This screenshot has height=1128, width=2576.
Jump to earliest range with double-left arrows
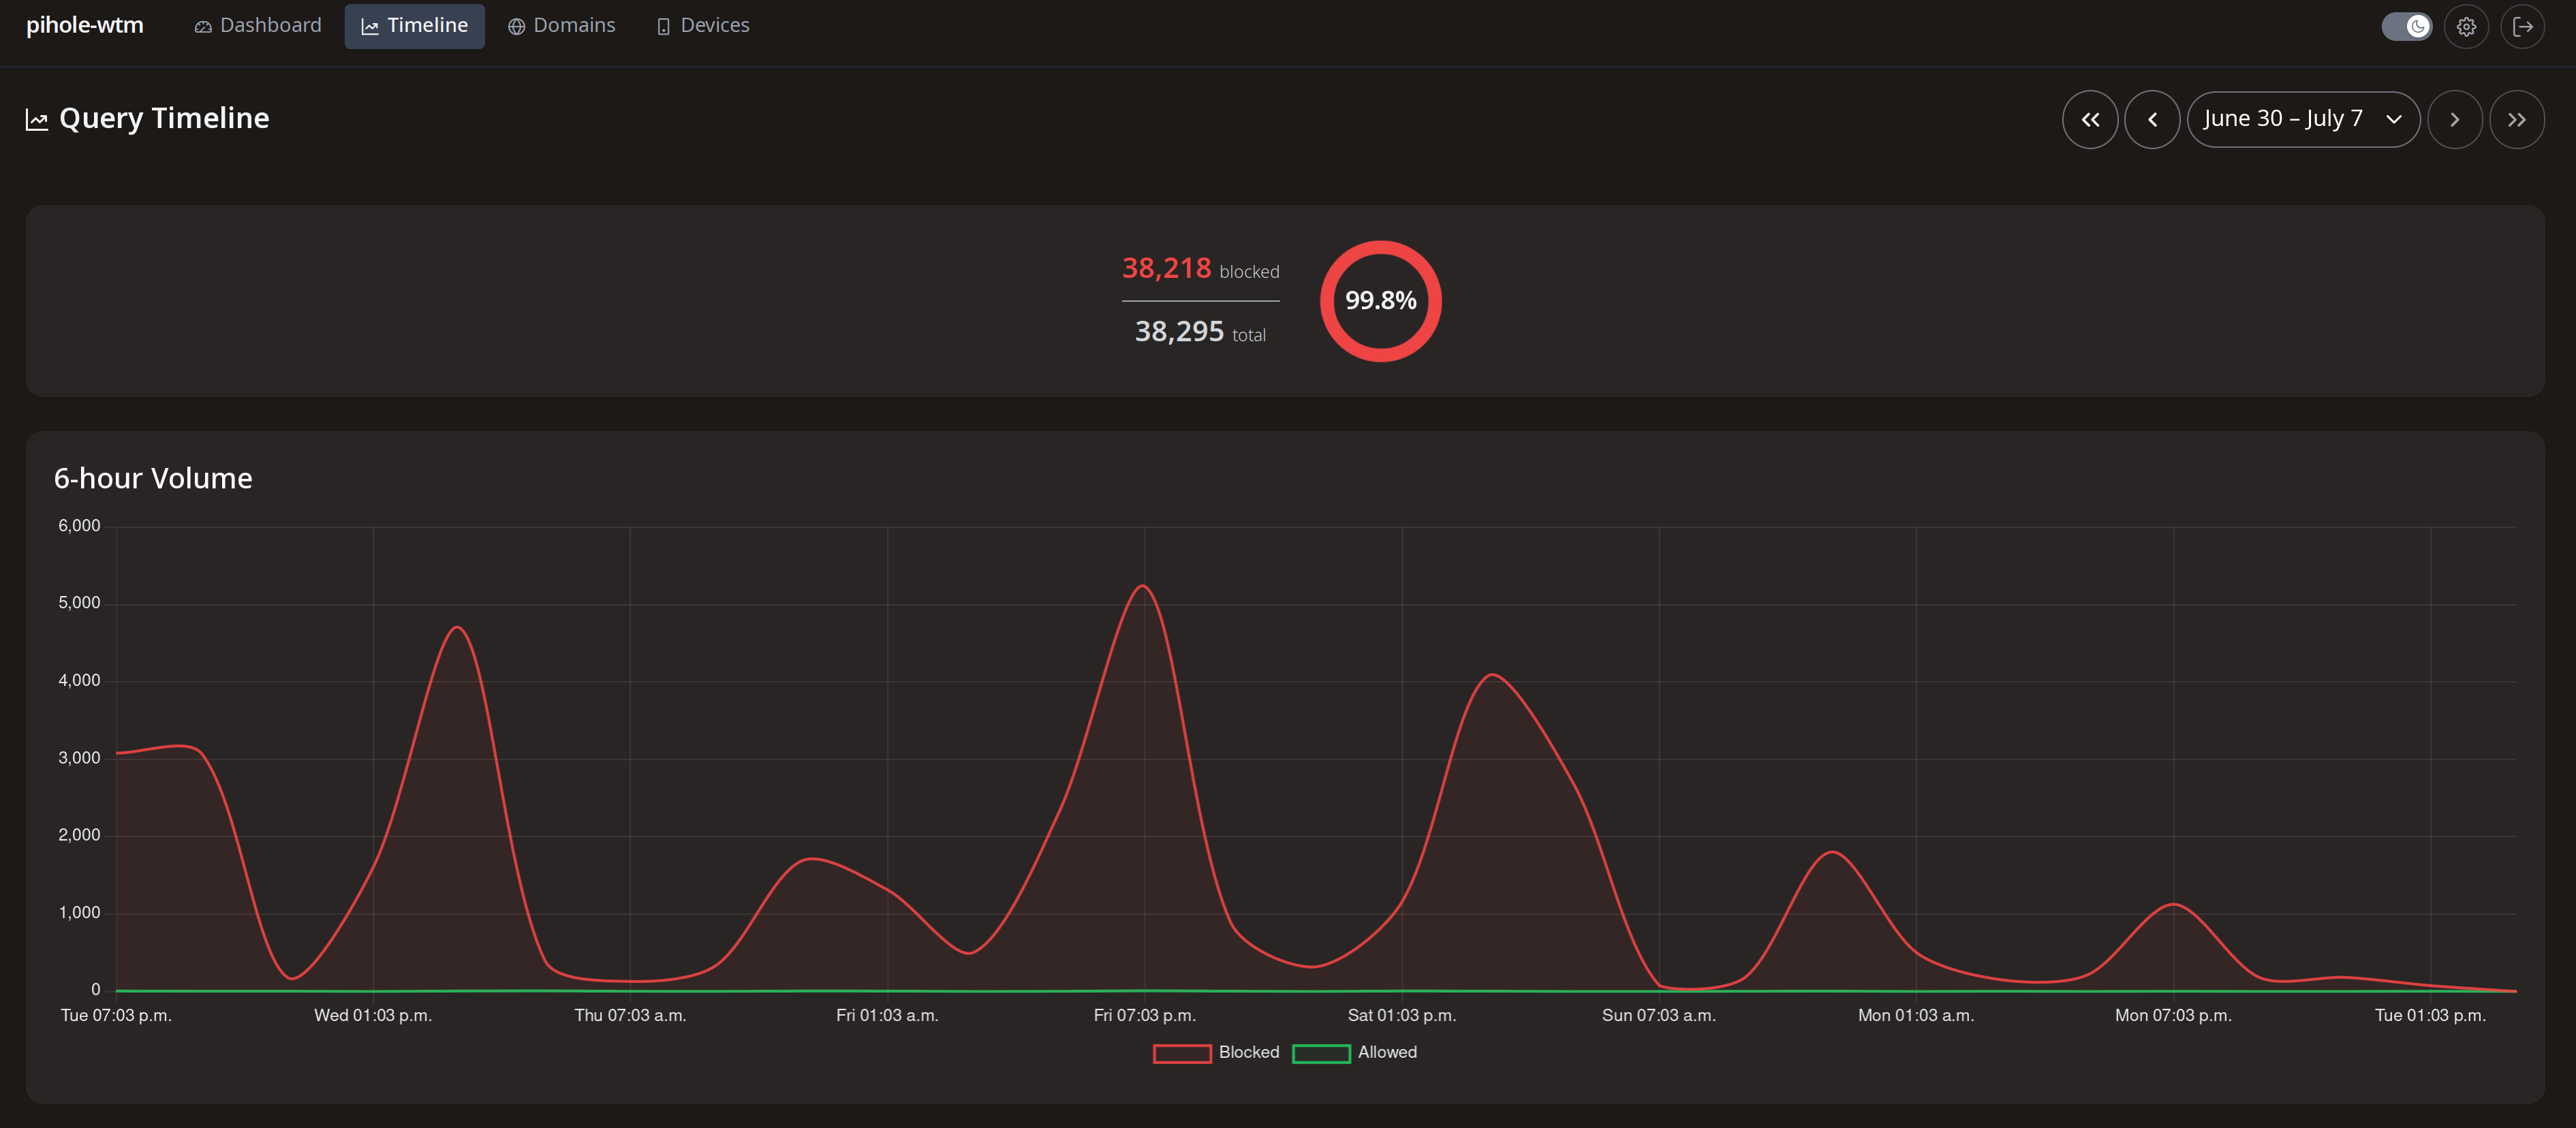2090,119
